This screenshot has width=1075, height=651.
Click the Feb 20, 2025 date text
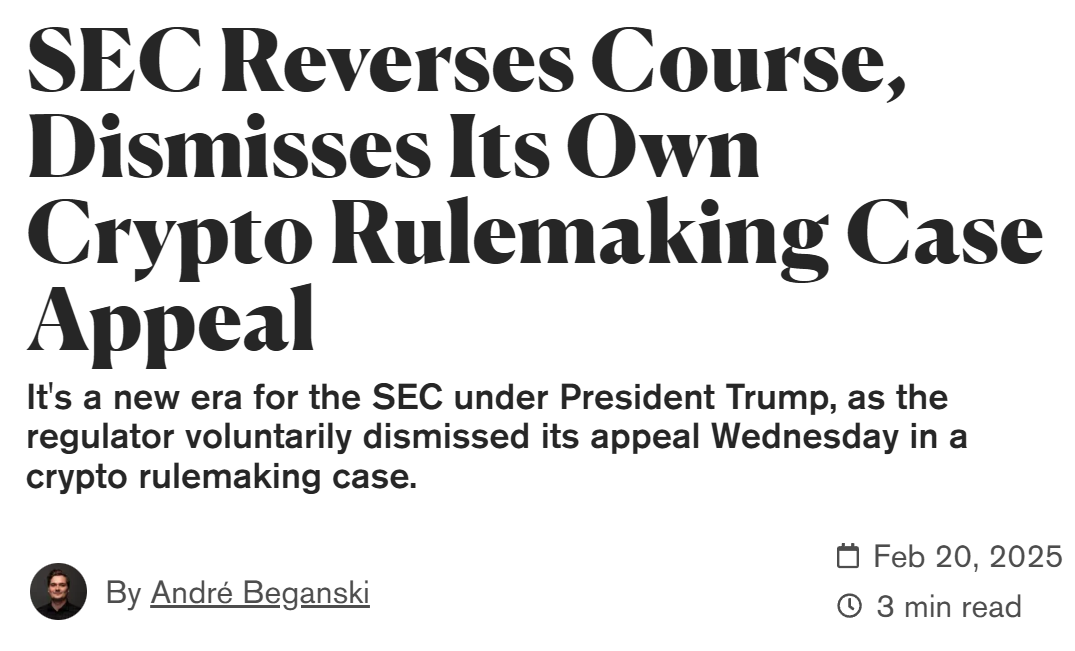(x=967, y=556)
